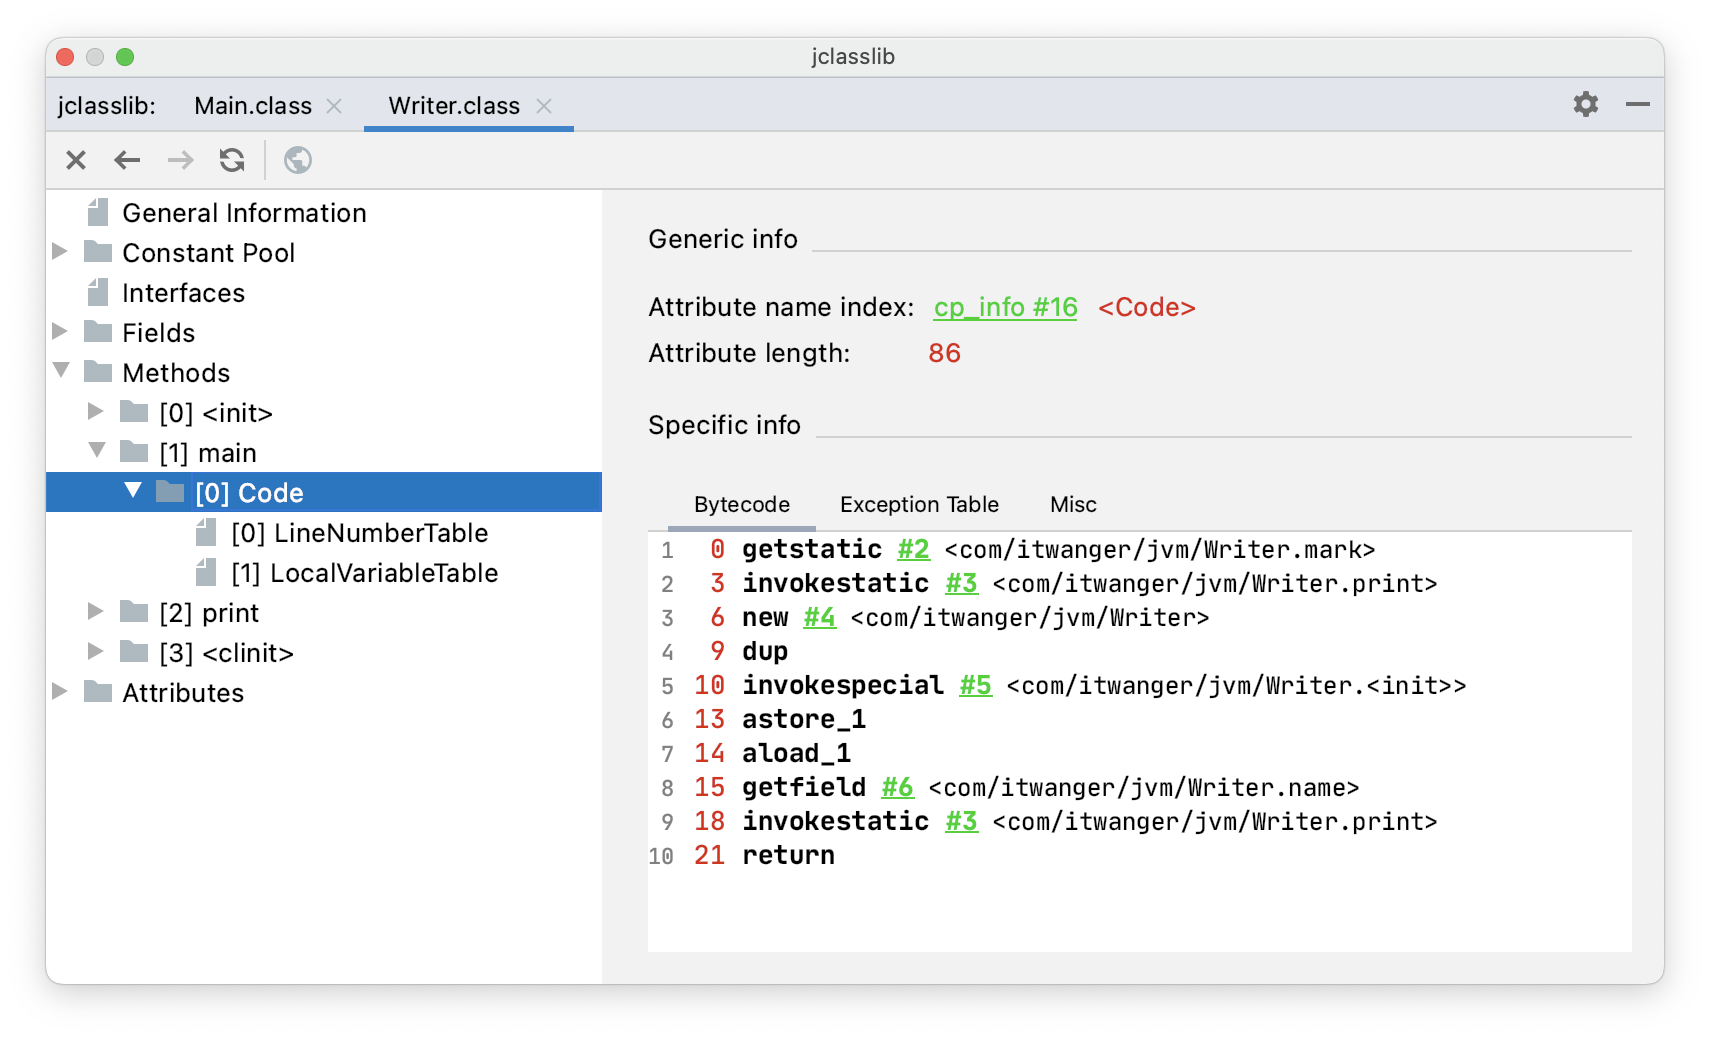The height and width of the screenshot is (1038, 1710).
Task: Open the settings gear icon
Action: coord(1585,104)
